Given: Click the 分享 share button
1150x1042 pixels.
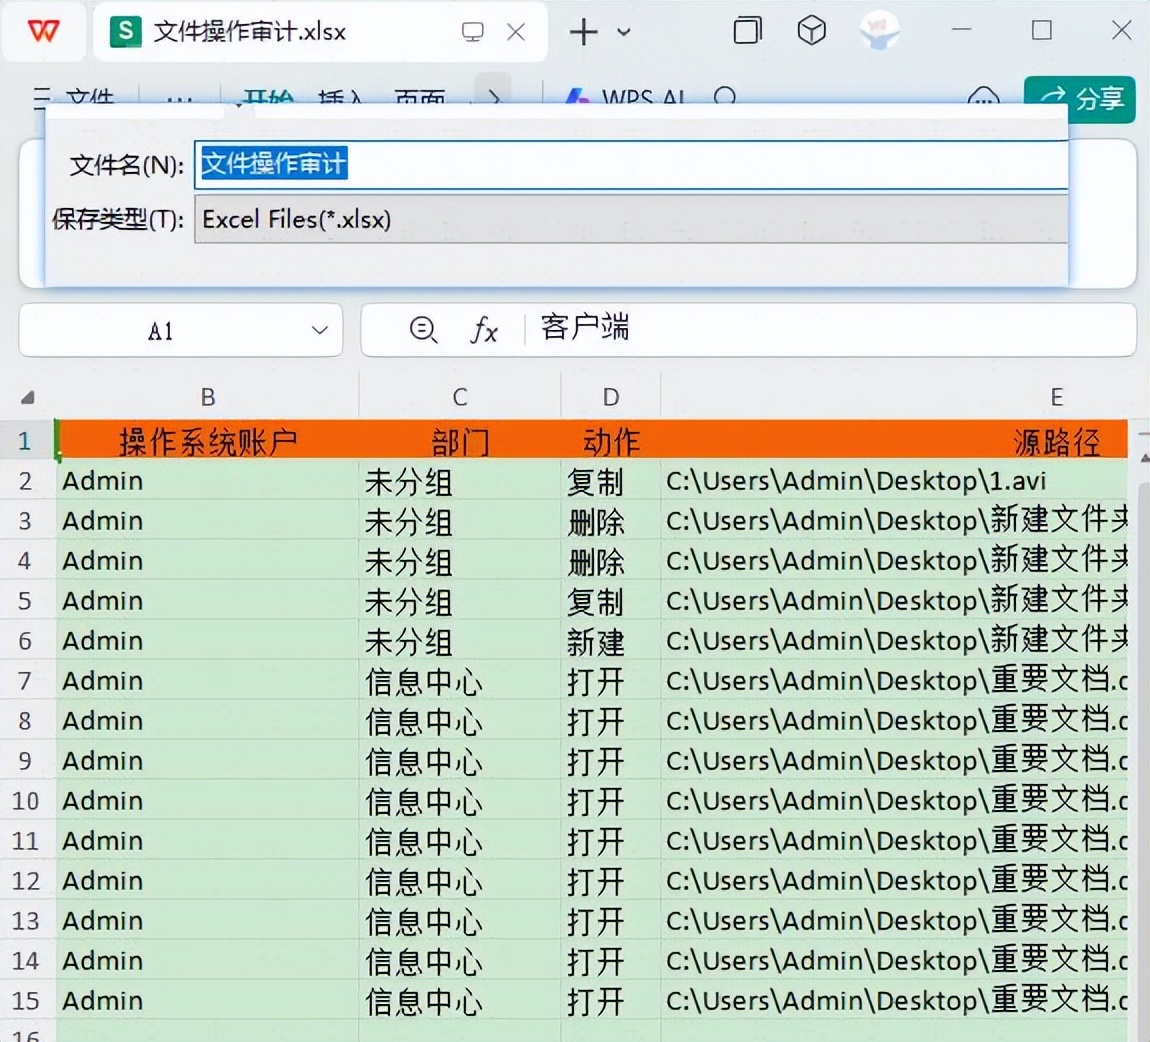Looking at the screenshot, I should (x=1080, y=98).
